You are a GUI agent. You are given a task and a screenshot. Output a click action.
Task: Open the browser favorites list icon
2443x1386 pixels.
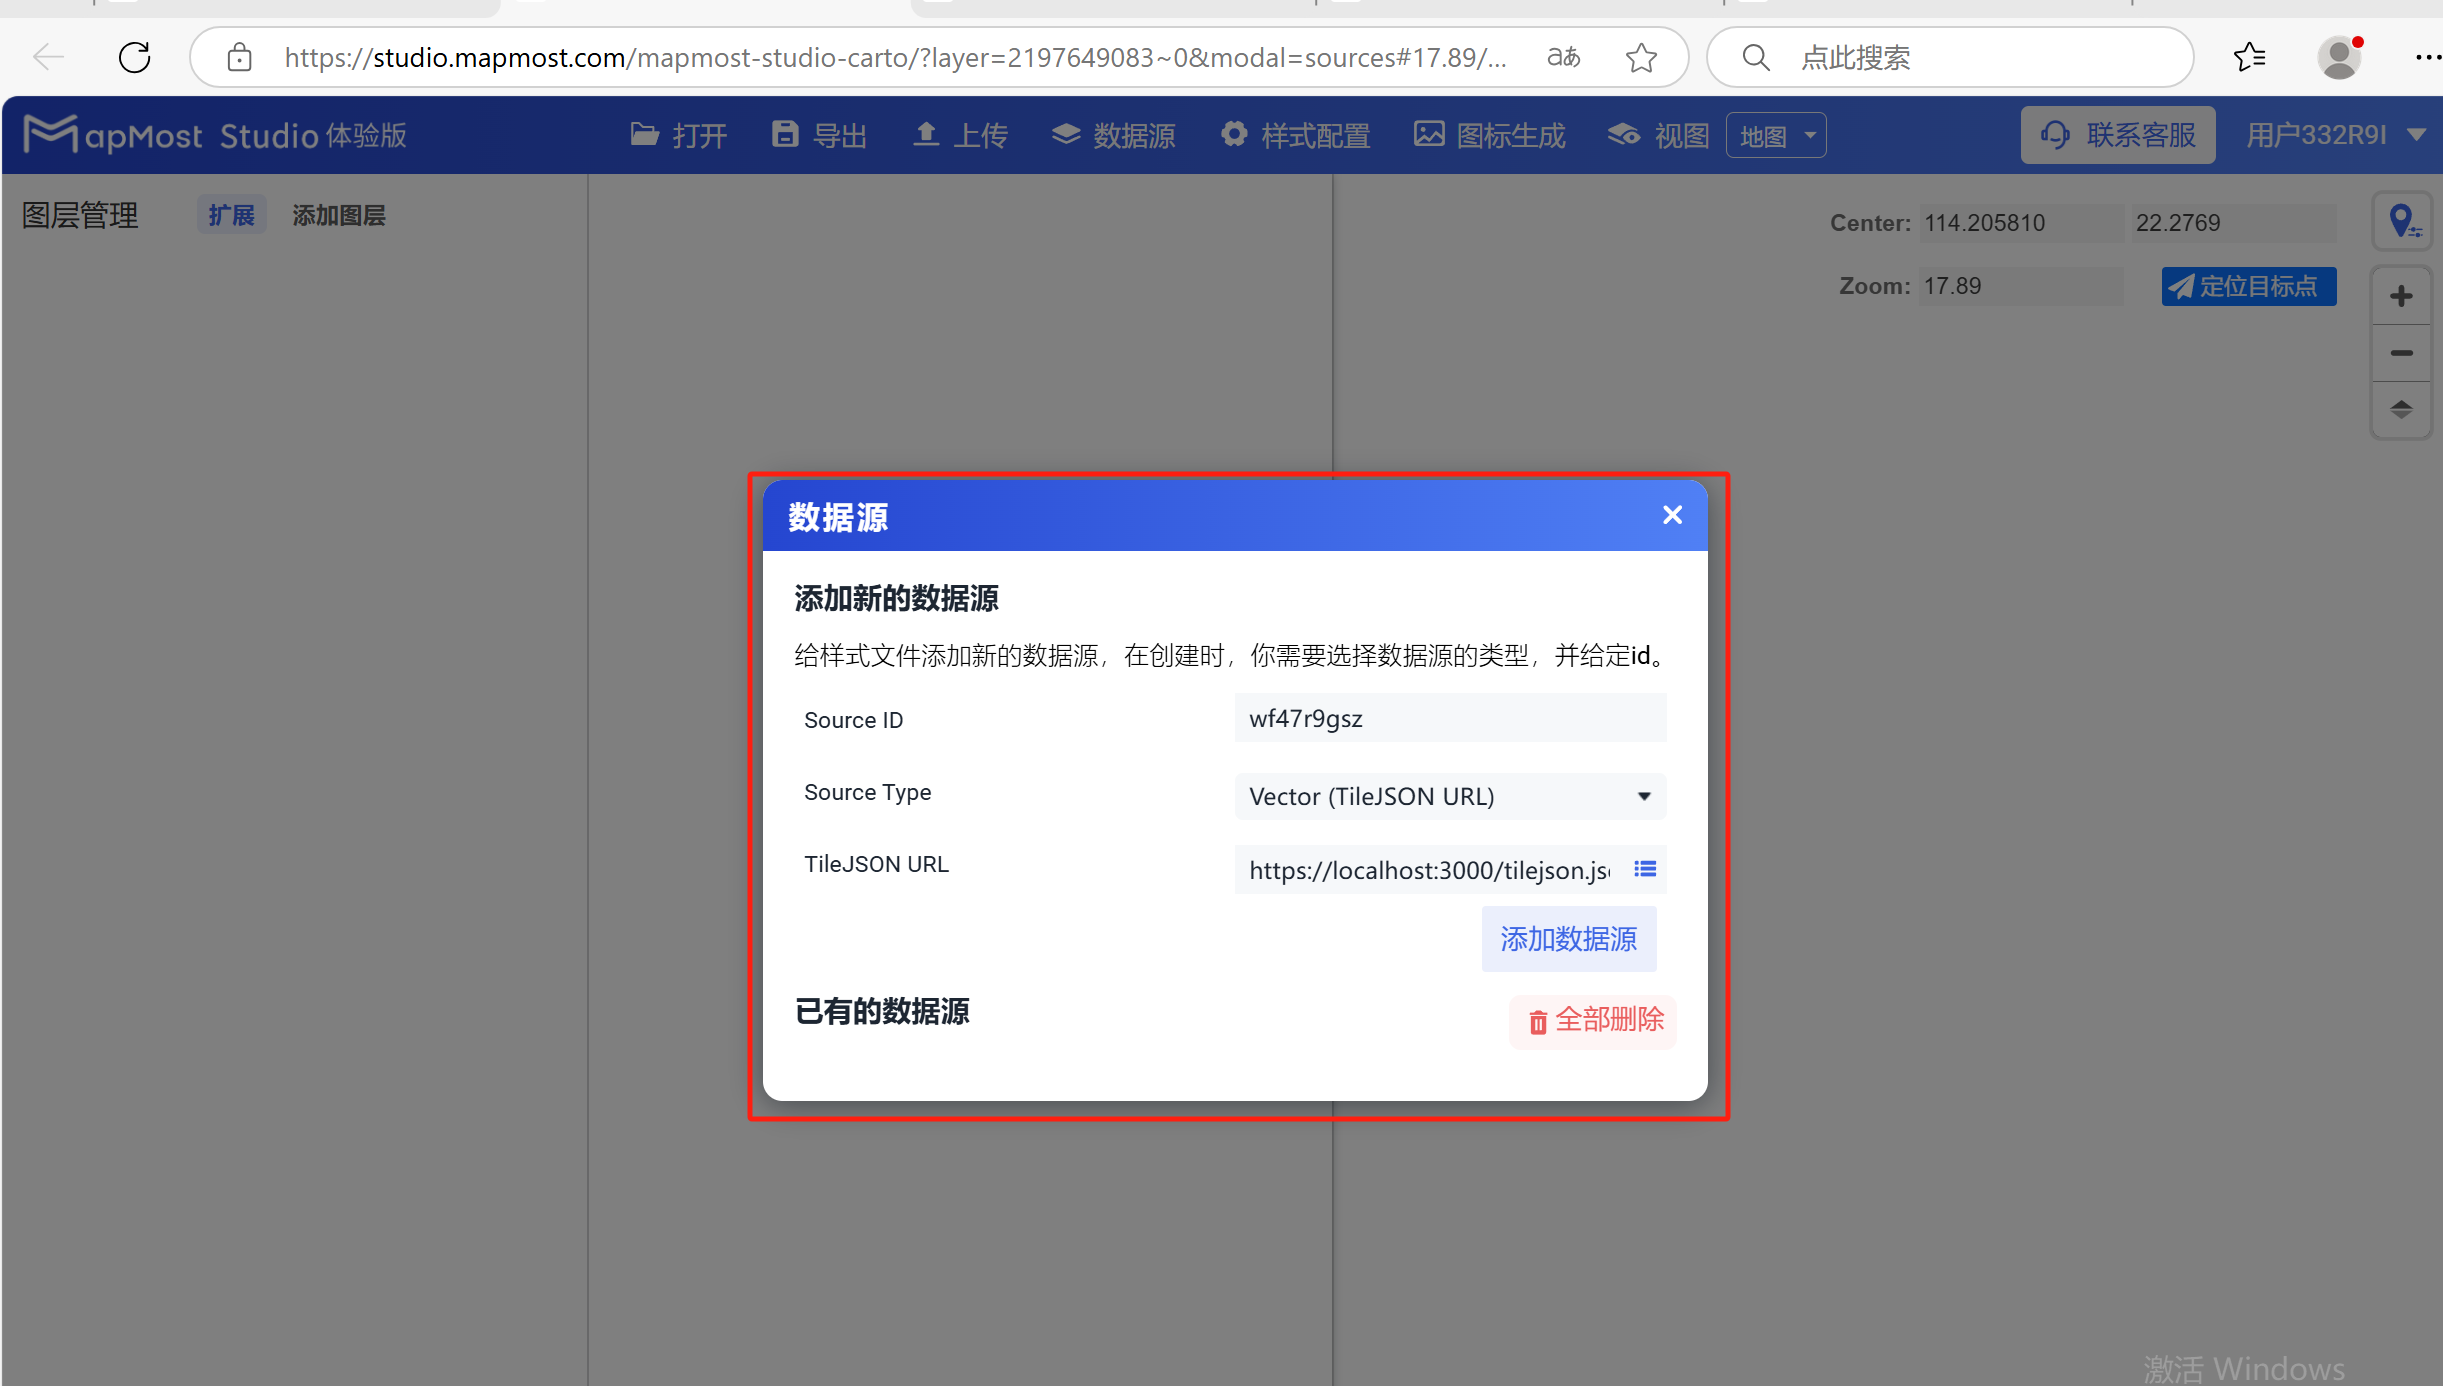click(x=2250, y=57)
